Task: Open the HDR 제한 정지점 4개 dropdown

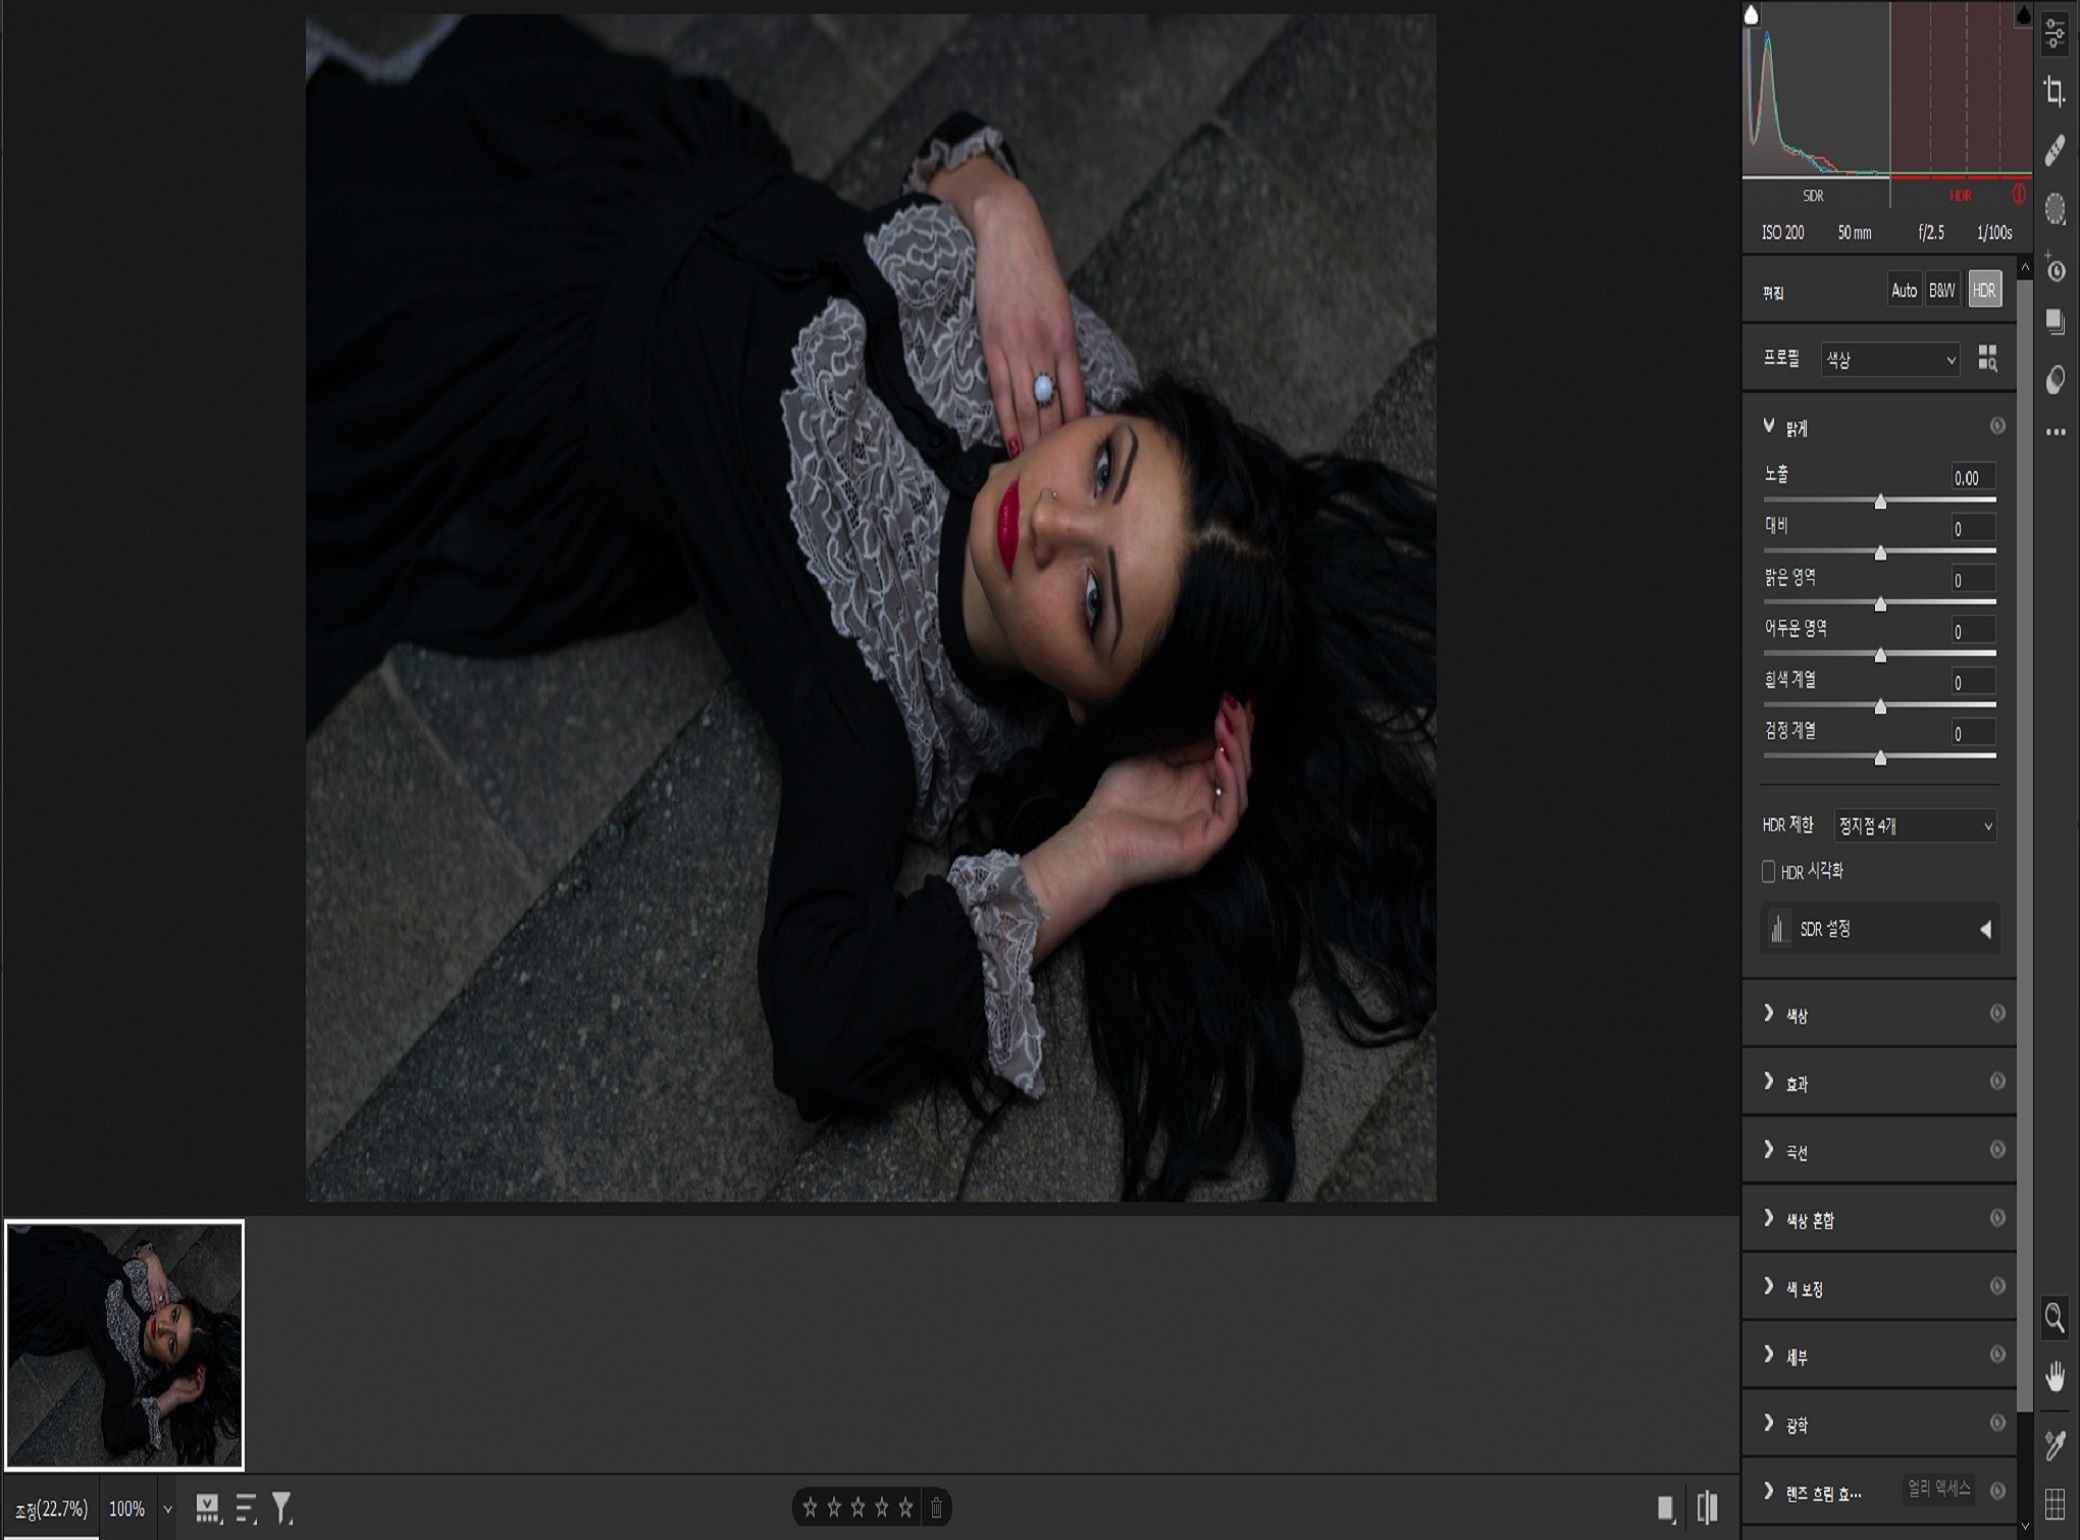Action: (1914, 825)
